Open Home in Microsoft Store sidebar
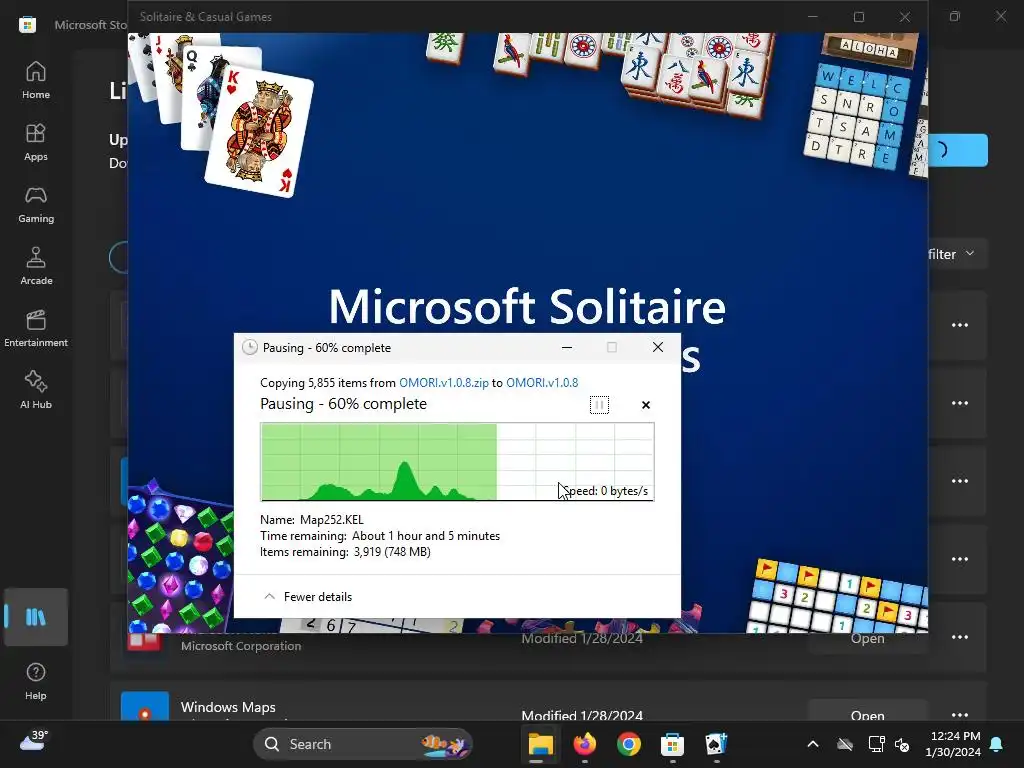The height and width of the screenshot is (768, 1024). [x=36, y=80]
